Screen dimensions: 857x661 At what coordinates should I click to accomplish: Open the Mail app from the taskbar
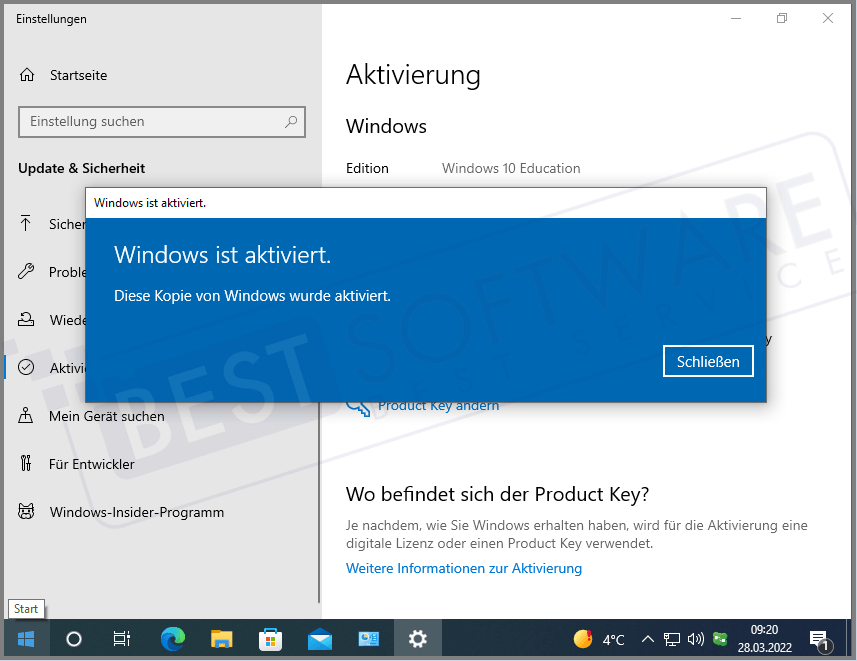click(319, 639)
